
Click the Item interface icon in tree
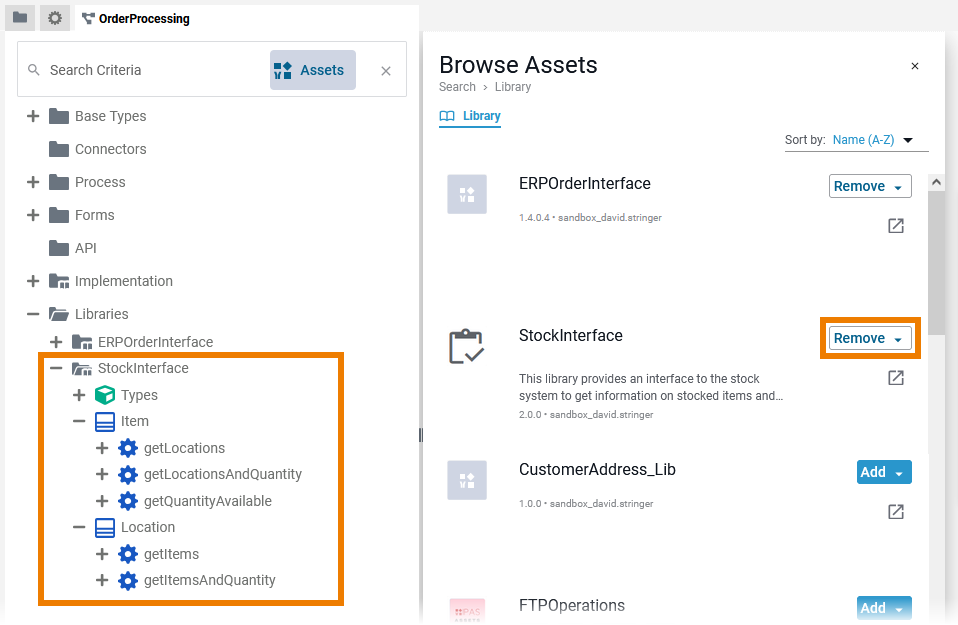(105, 421)
